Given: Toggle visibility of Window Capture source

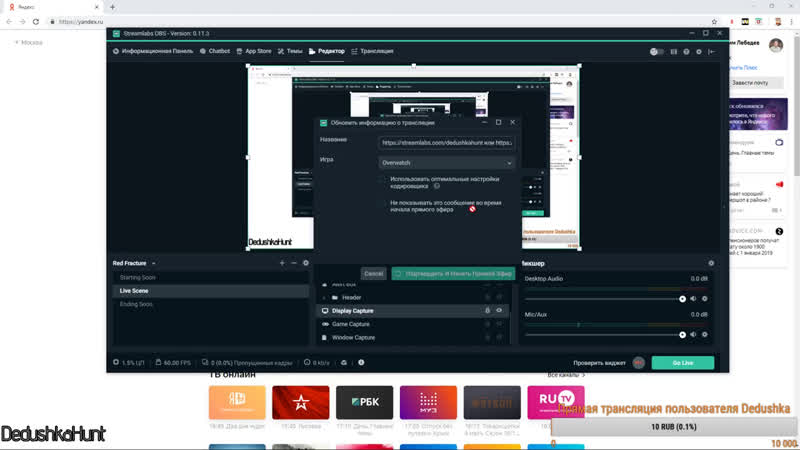Looking at the screenshot, I should click(499, 338).
